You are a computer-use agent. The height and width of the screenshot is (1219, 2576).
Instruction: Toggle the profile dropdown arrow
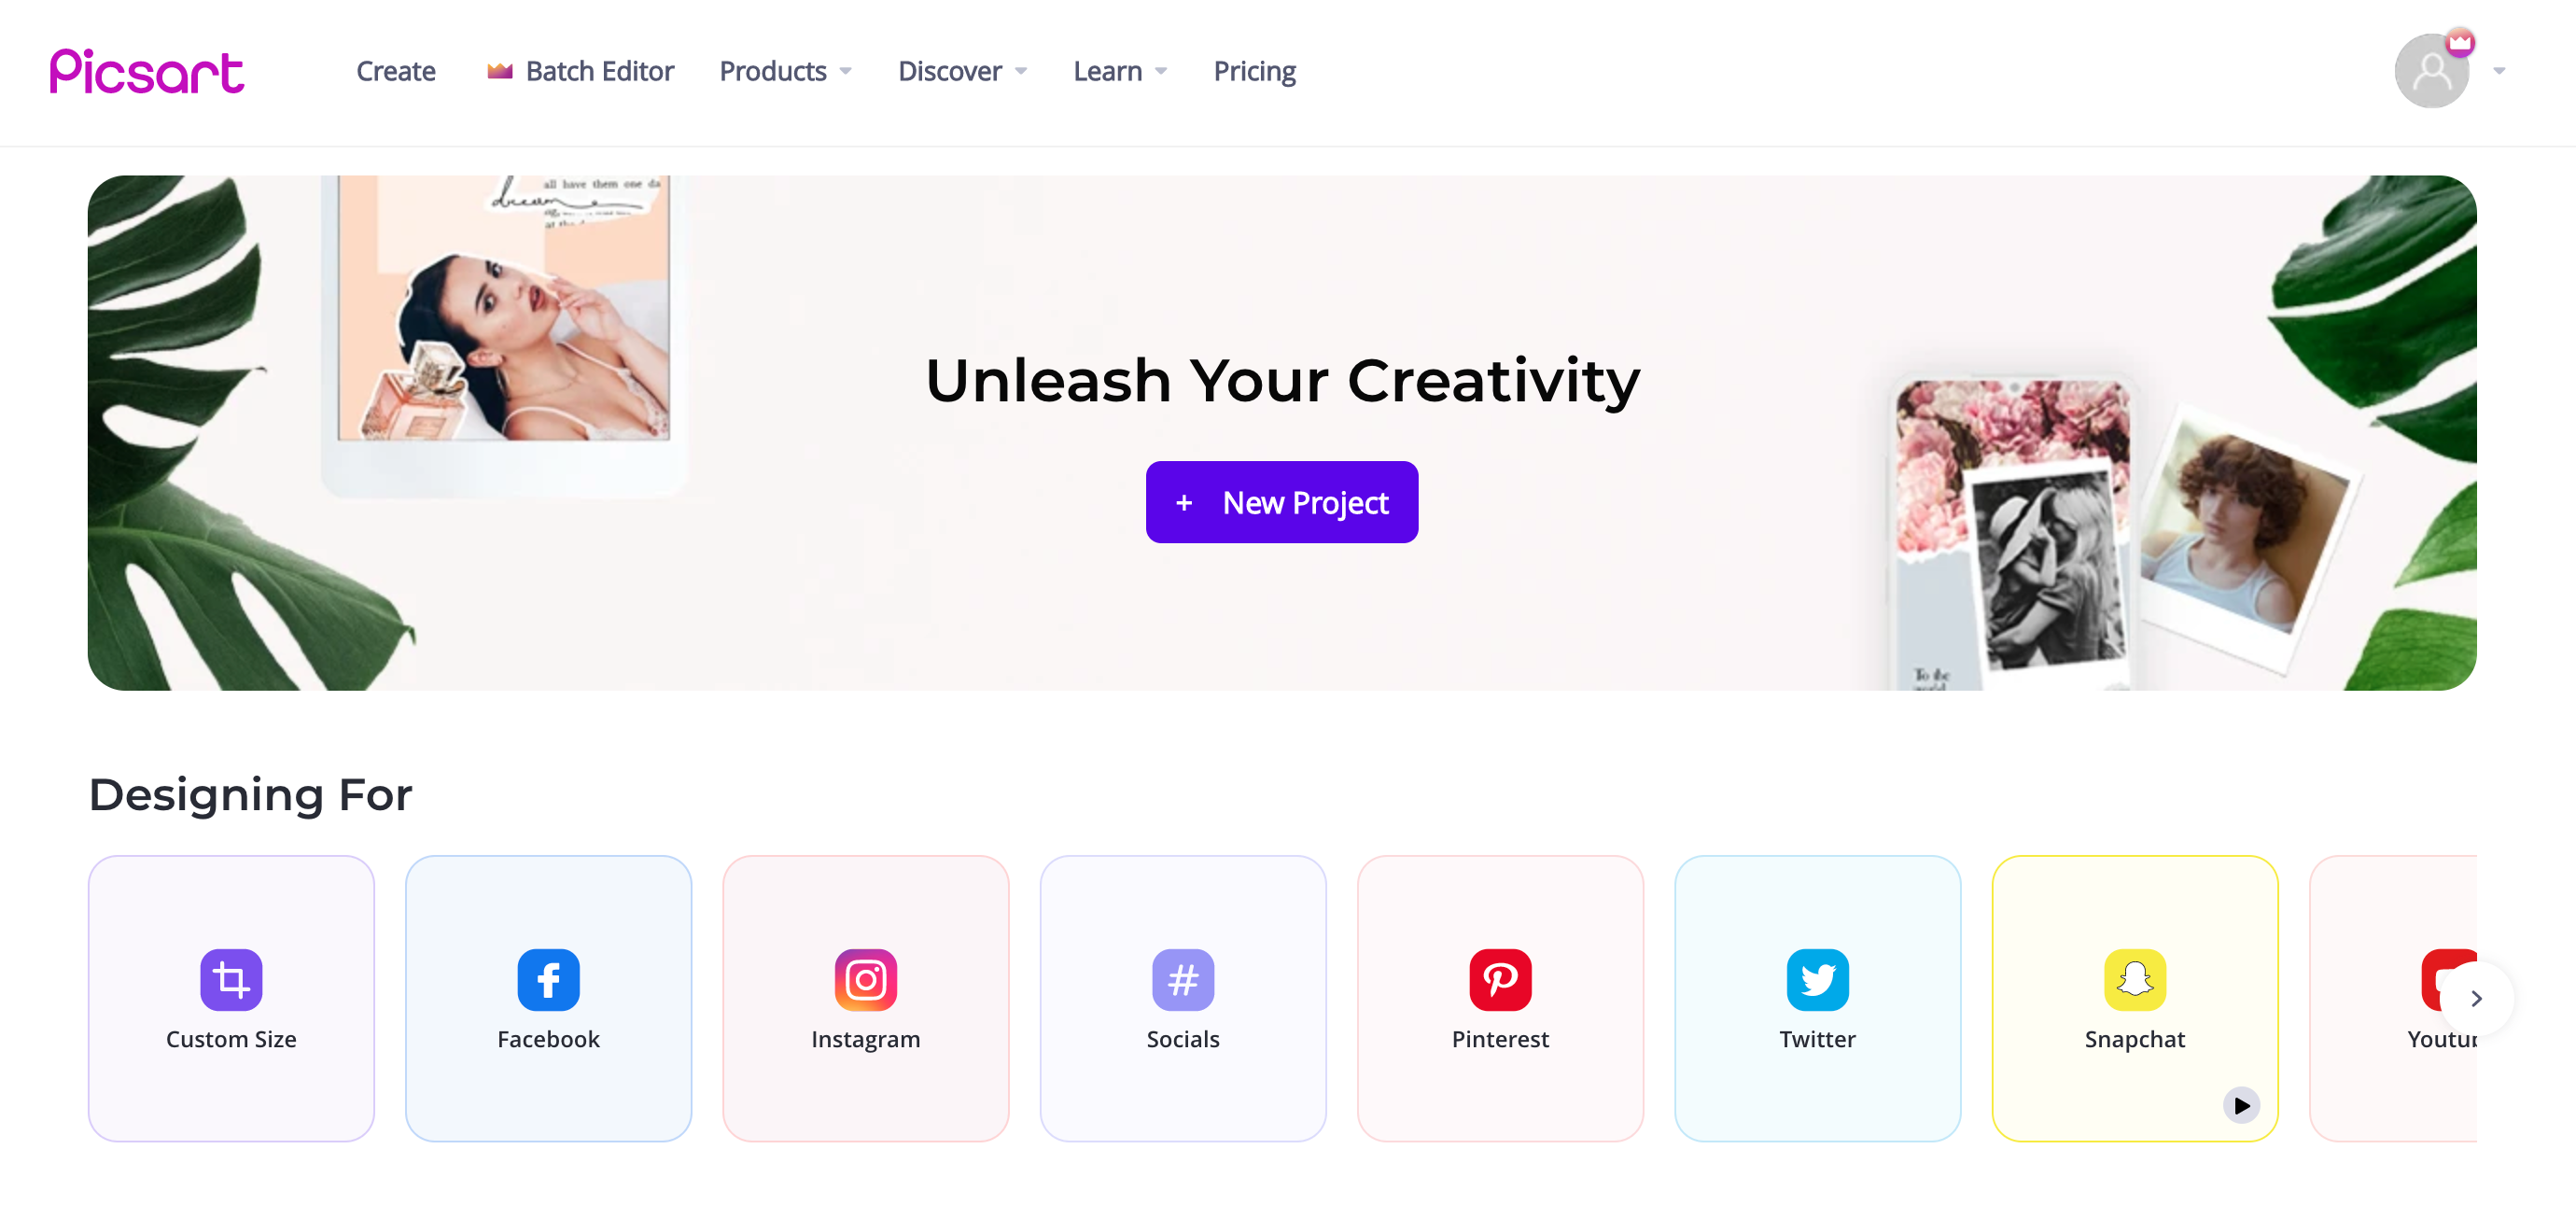[2499, 71]
